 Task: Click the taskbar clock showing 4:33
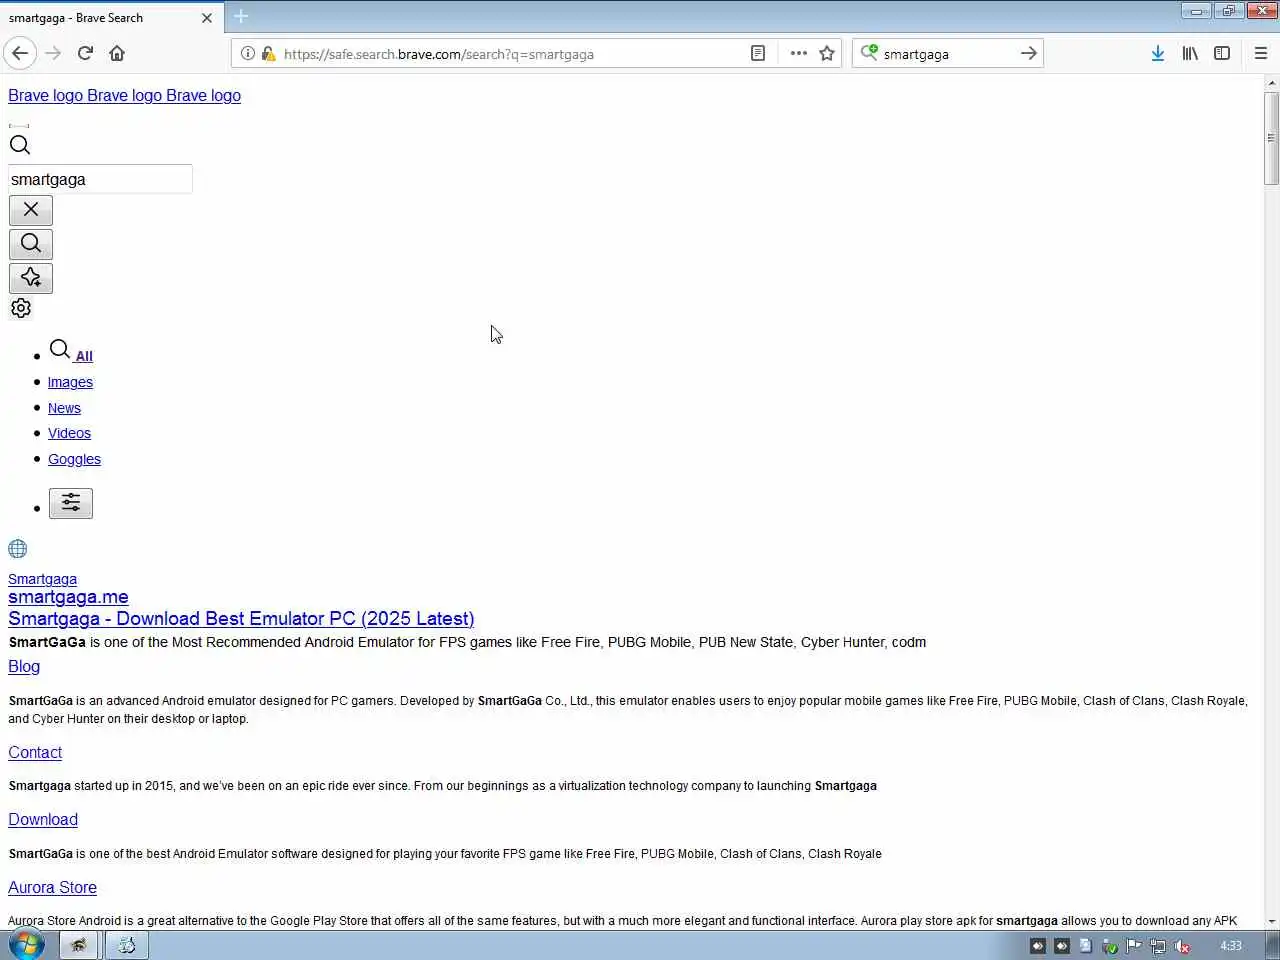(1231, 946)
